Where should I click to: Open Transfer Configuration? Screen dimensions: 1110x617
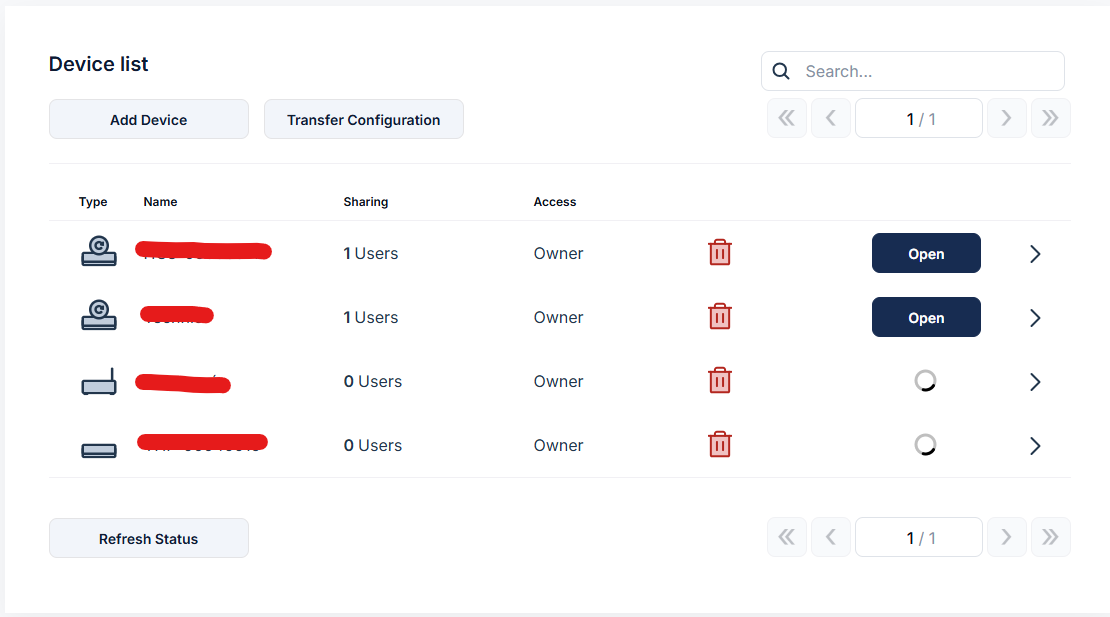pos(364,120)
